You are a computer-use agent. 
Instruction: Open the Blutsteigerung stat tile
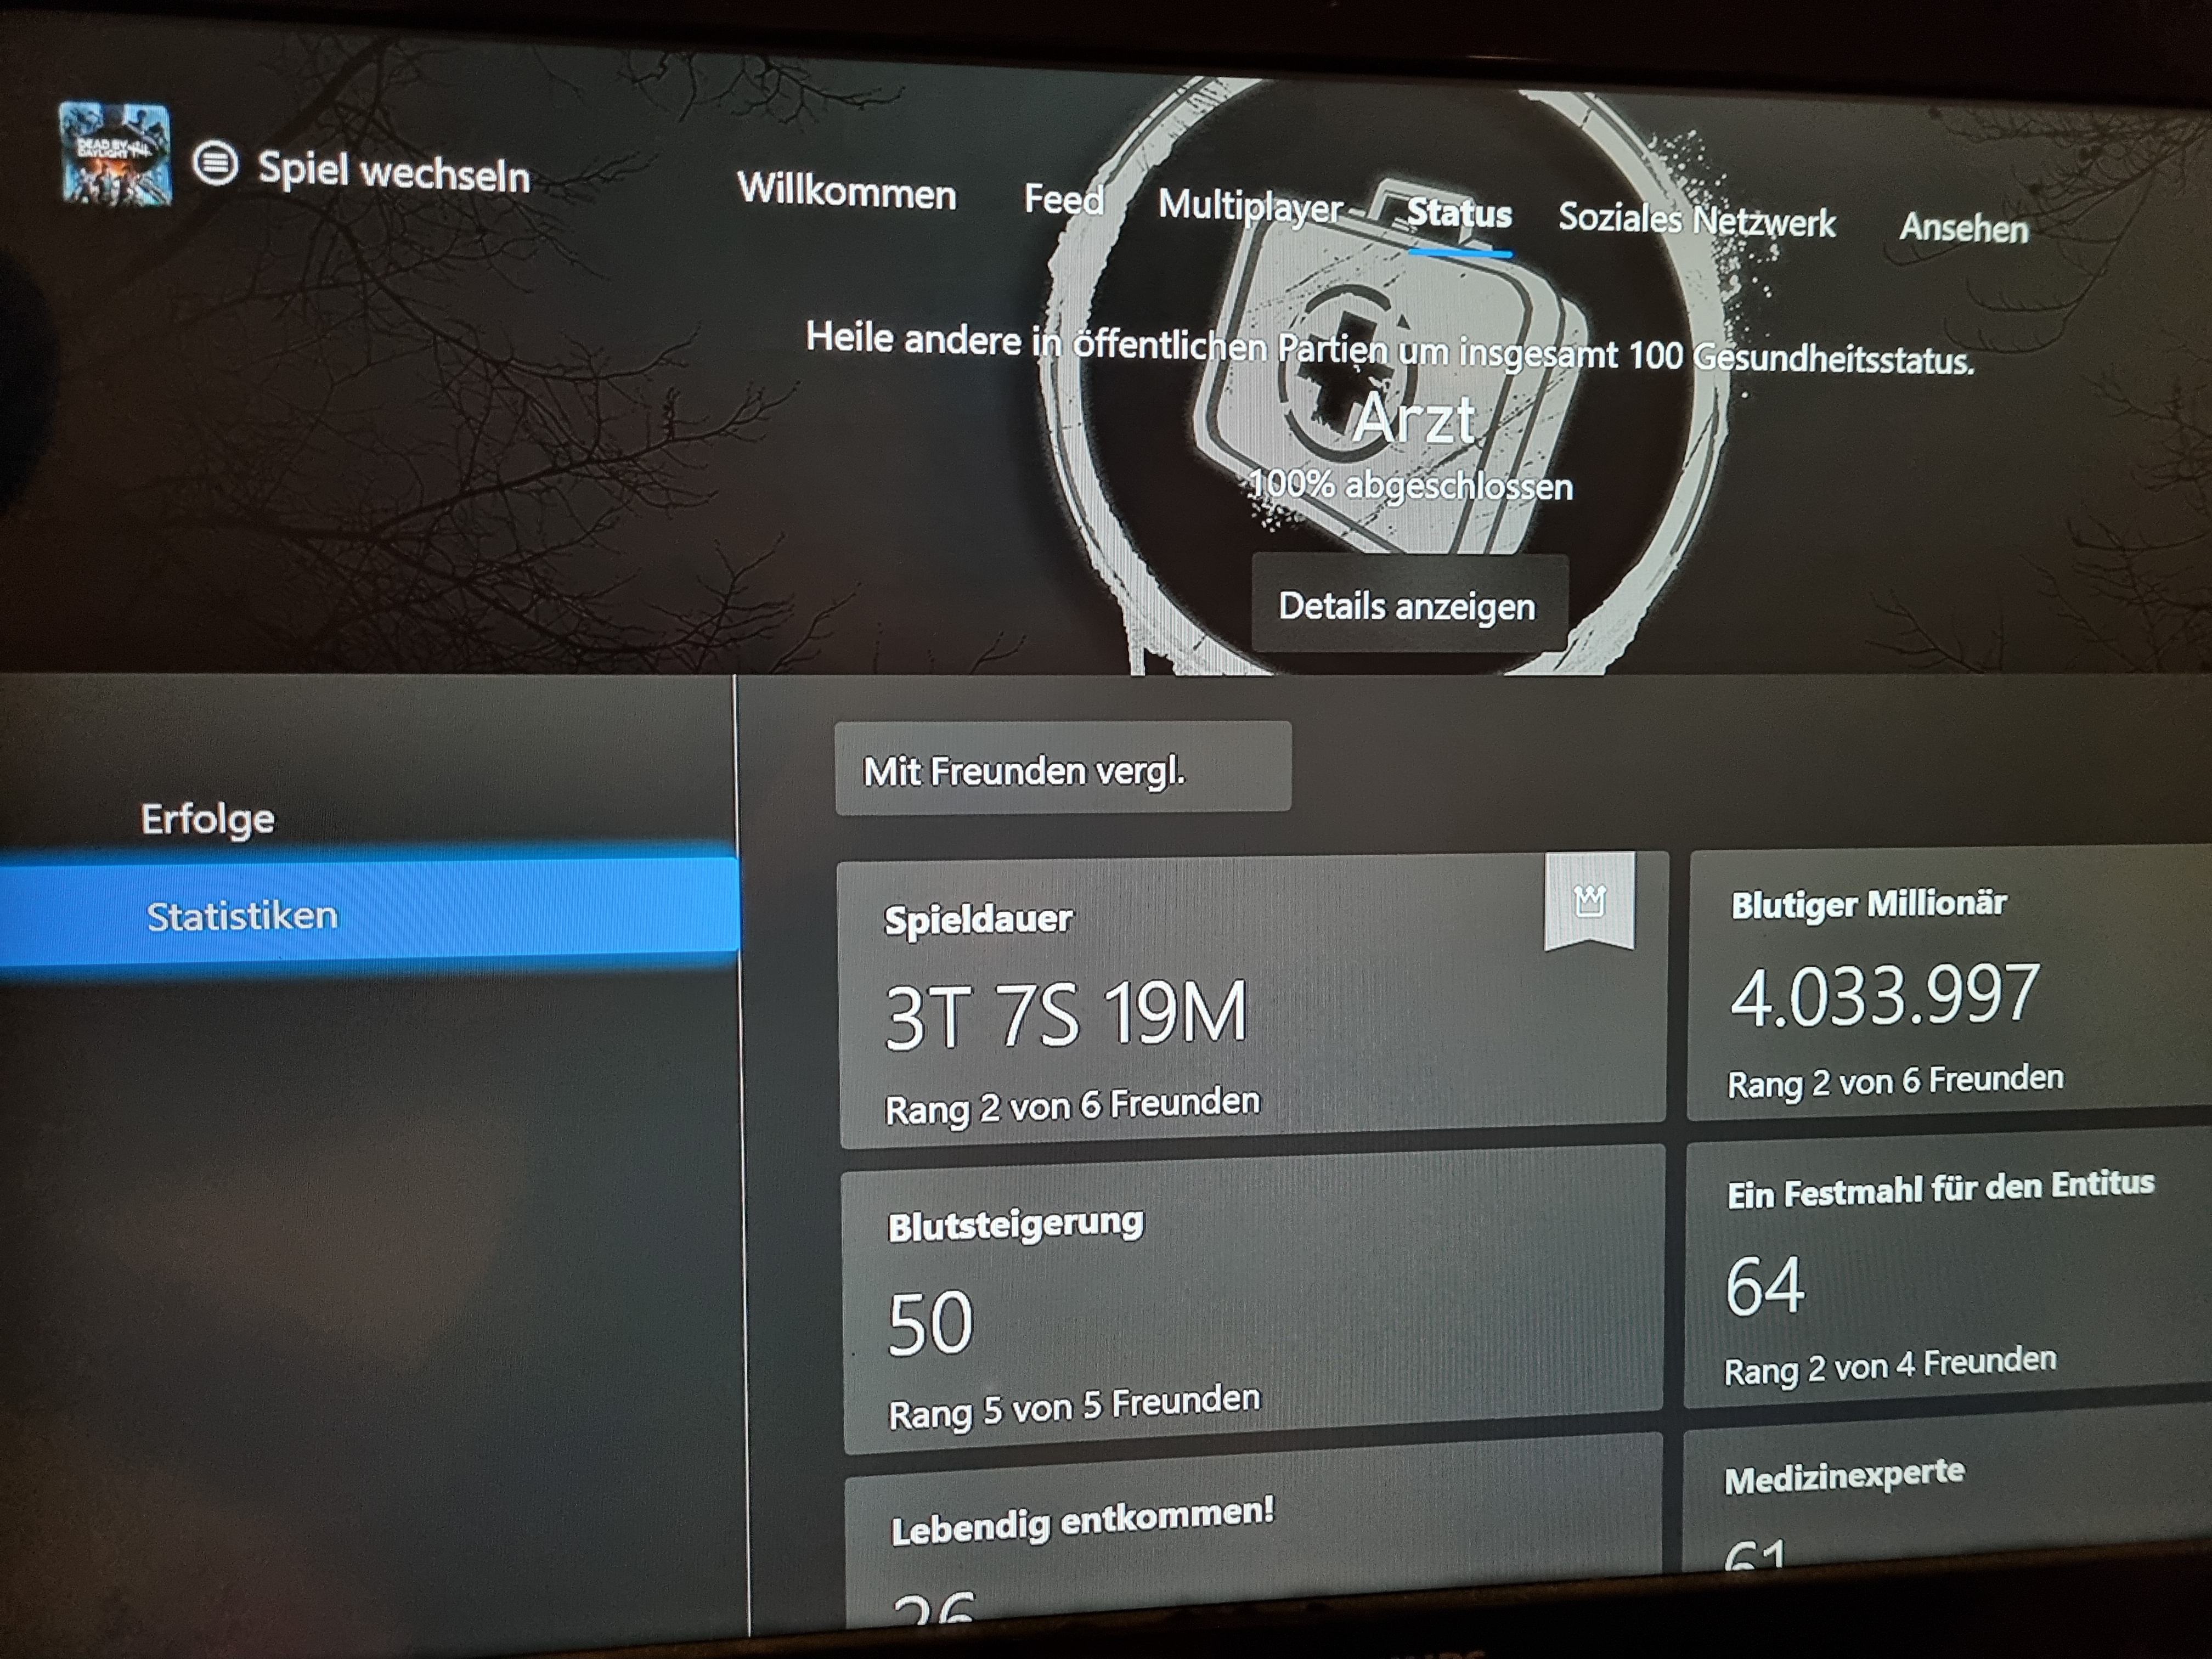tap(1250, 1300)
